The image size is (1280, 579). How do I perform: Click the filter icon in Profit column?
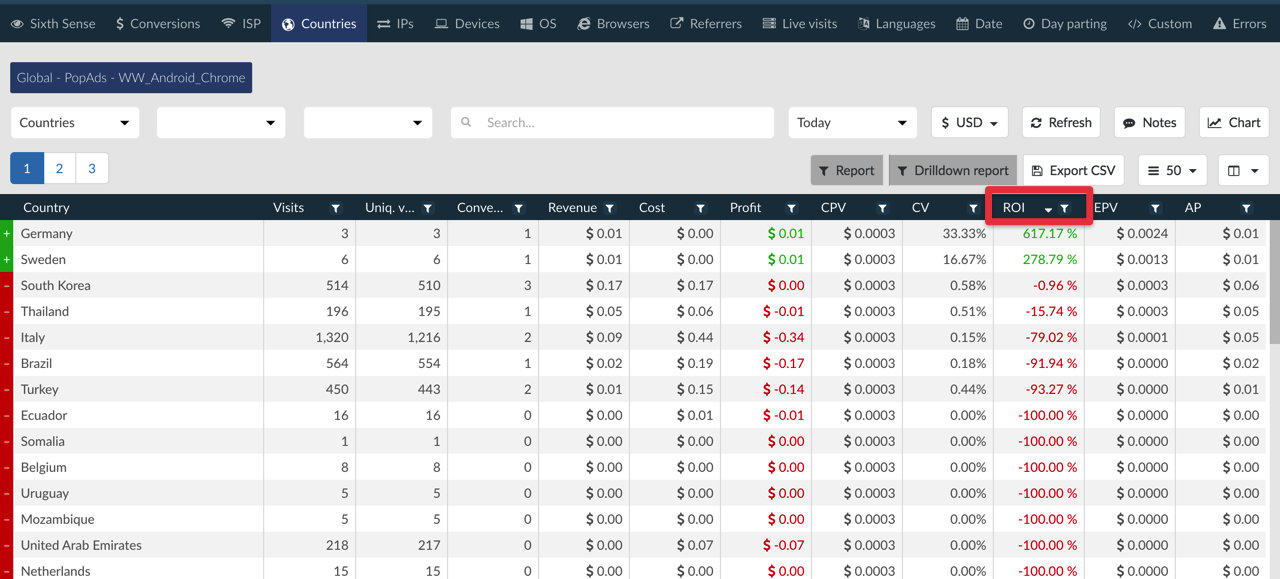pyautogui.click(x=791, y=208)
